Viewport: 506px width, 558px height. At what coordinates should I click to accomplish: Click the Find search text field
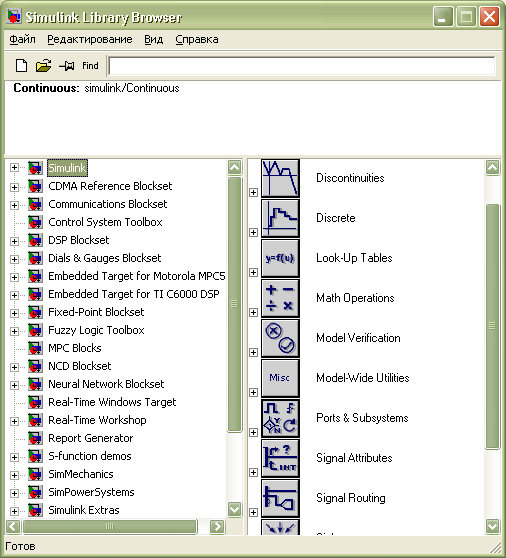pos(301,66)
